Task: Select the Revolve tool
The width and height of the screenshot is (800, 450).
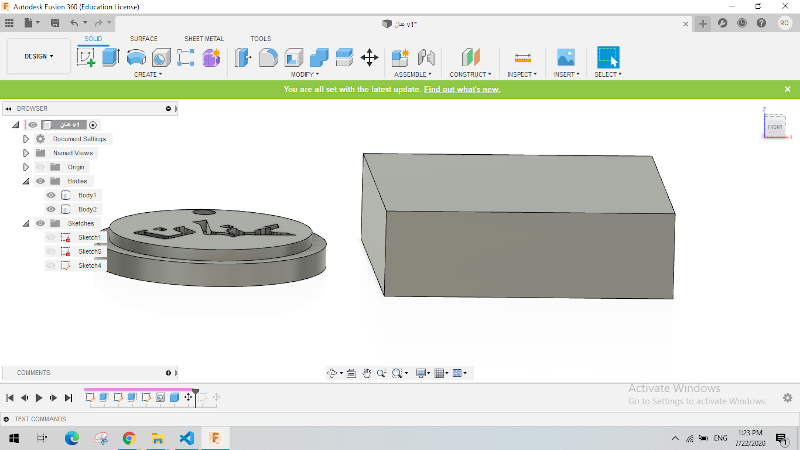Action: tap(136, 57)
